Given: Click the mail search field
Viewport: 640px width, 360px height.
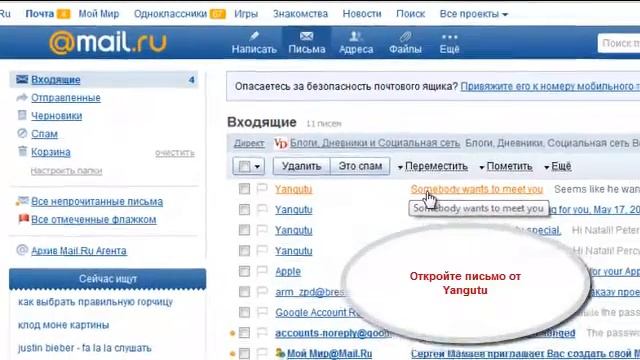Looking at the screenshot, I should click(619, 43).
